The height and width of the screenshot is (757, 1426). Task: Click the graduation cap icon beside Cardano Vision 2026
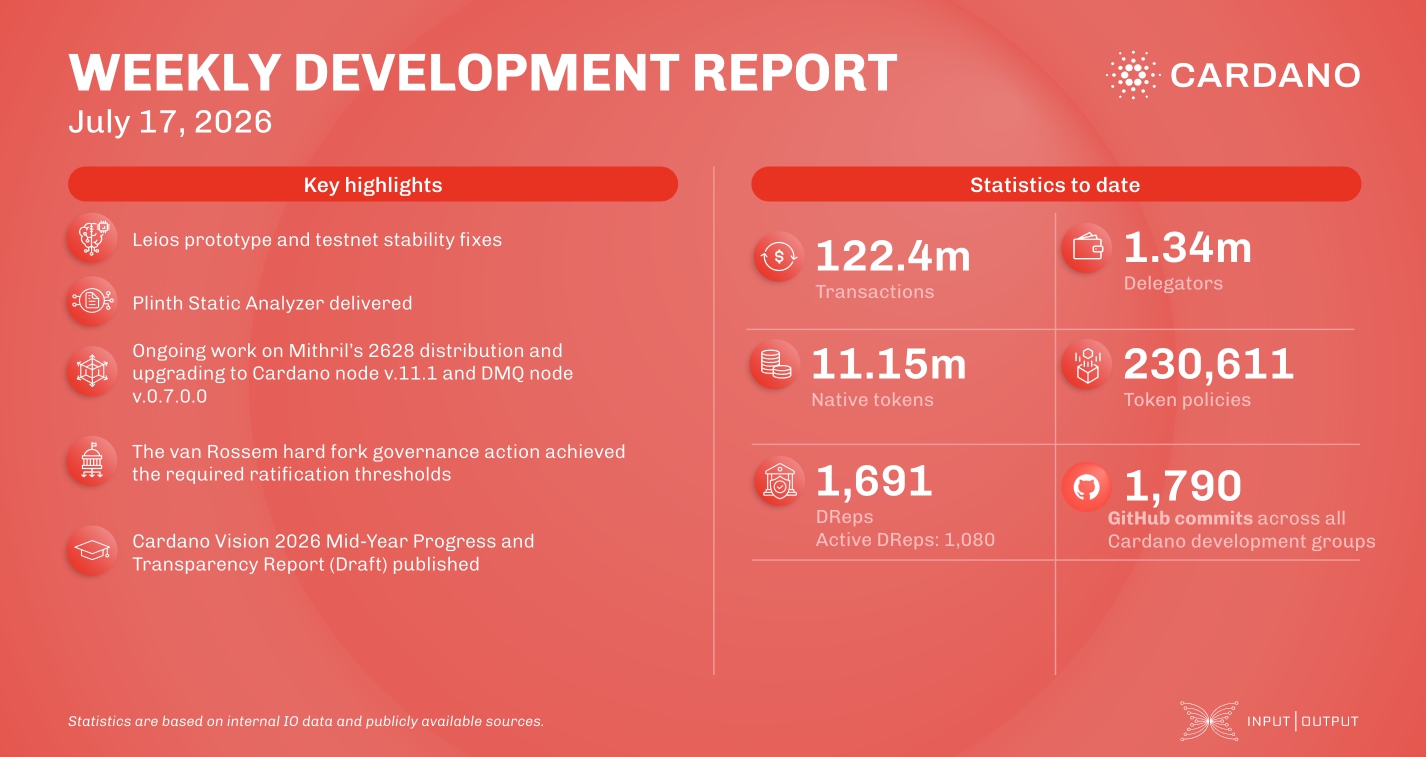coord(92,551)
